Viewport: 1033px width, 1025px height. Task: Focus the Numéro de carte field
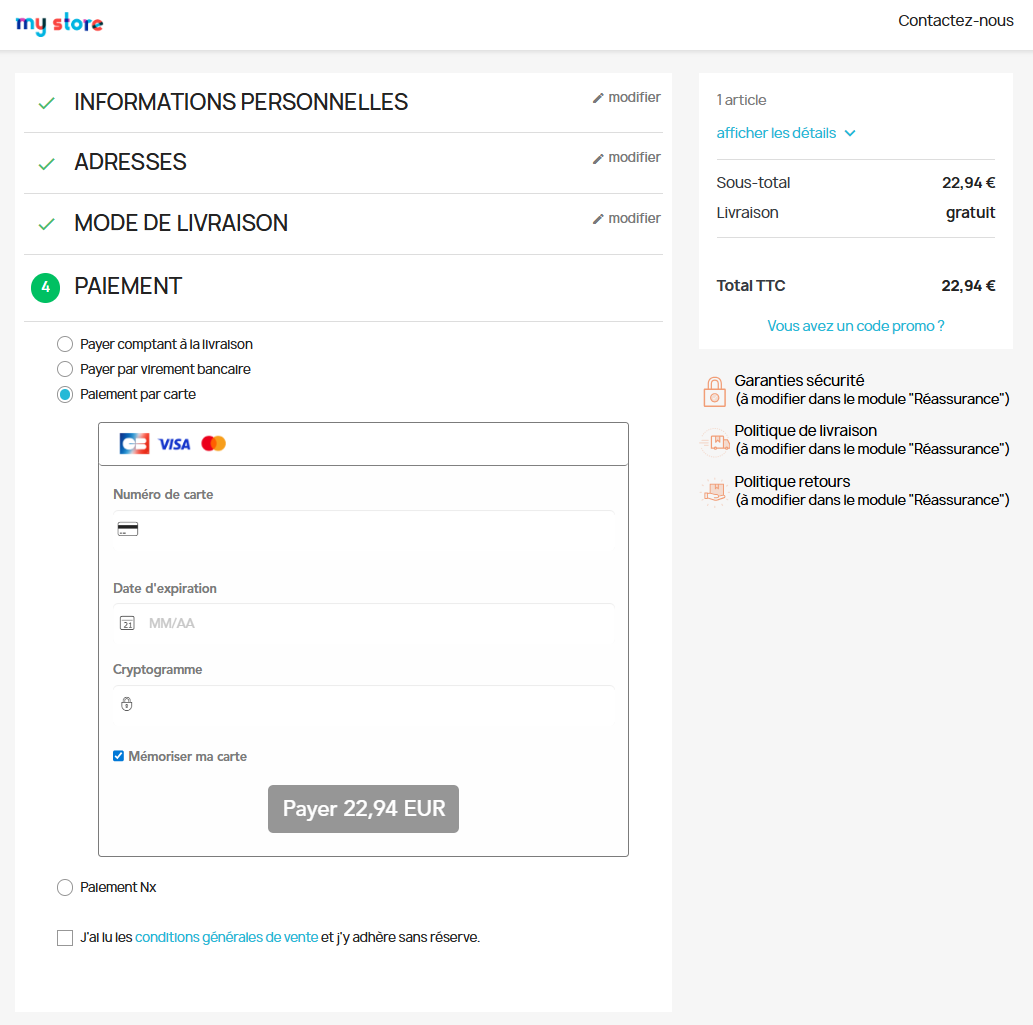370,529
